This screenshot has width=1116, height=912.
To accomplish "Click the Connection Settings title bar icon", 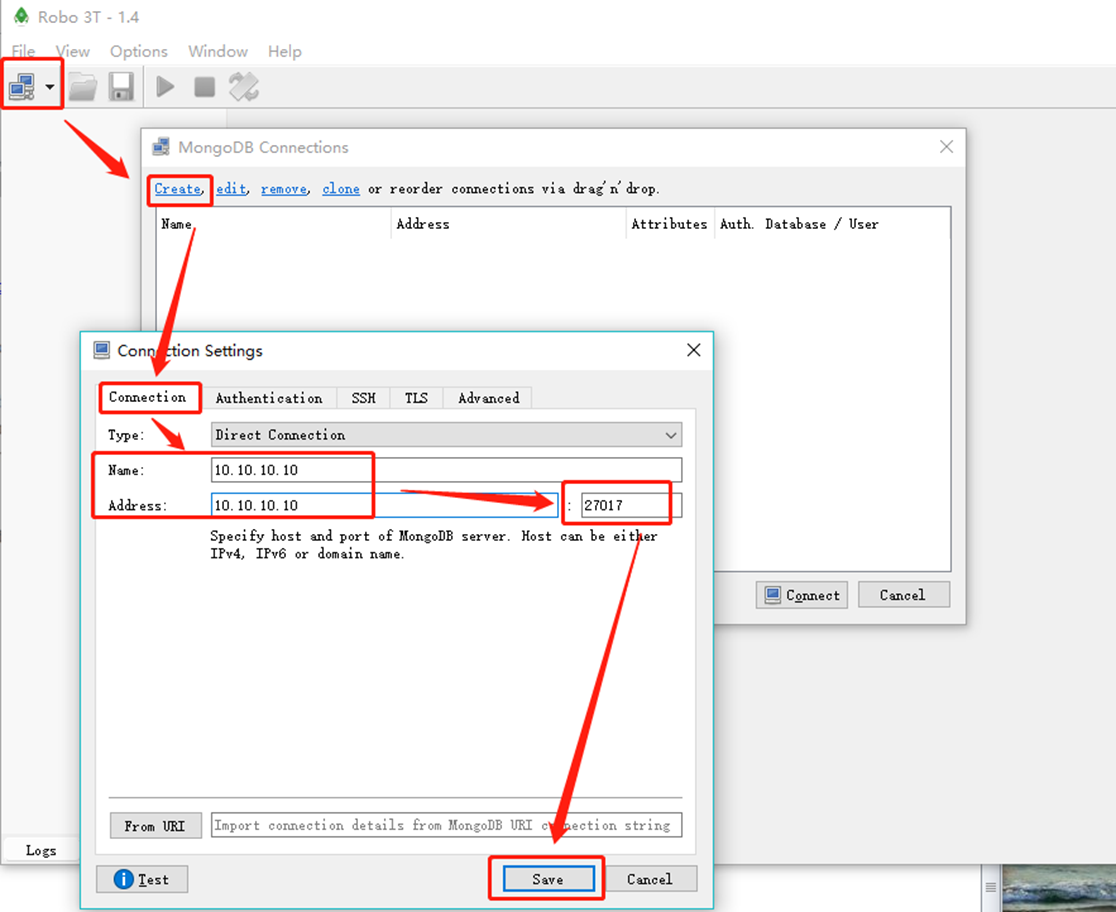I will point(102,350).
